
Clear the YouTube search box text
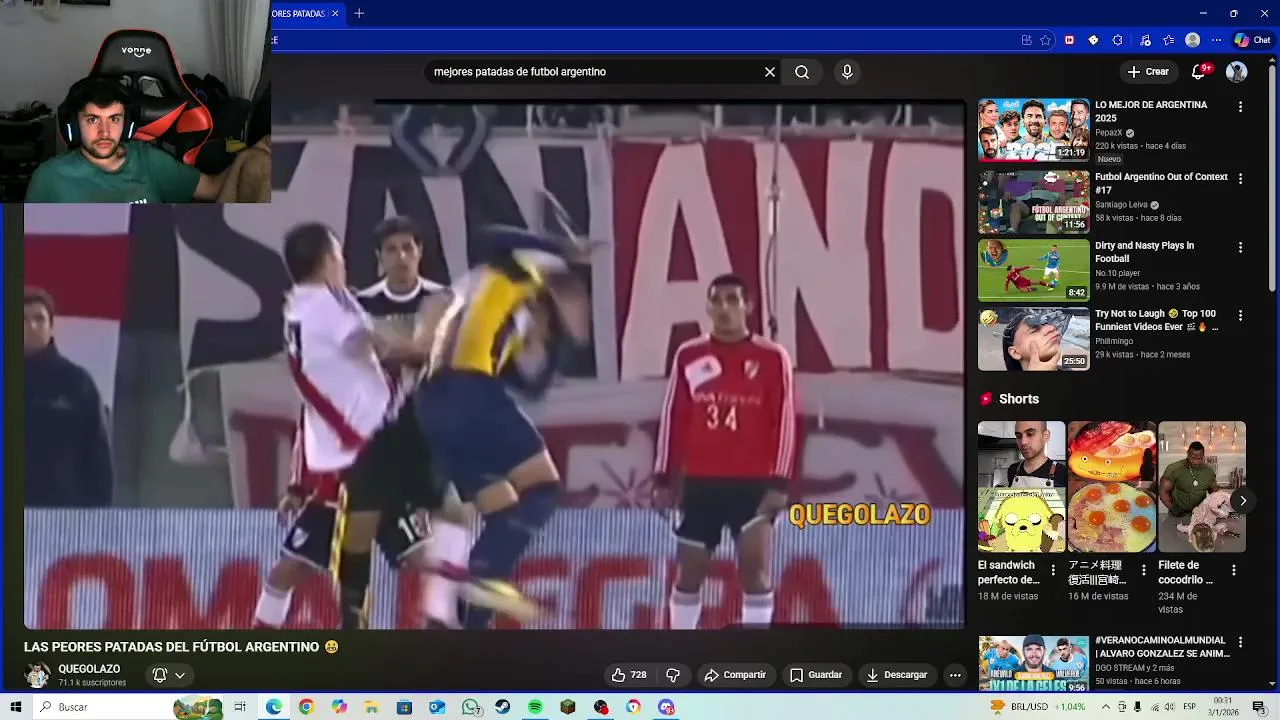click(x=770, y=72)
